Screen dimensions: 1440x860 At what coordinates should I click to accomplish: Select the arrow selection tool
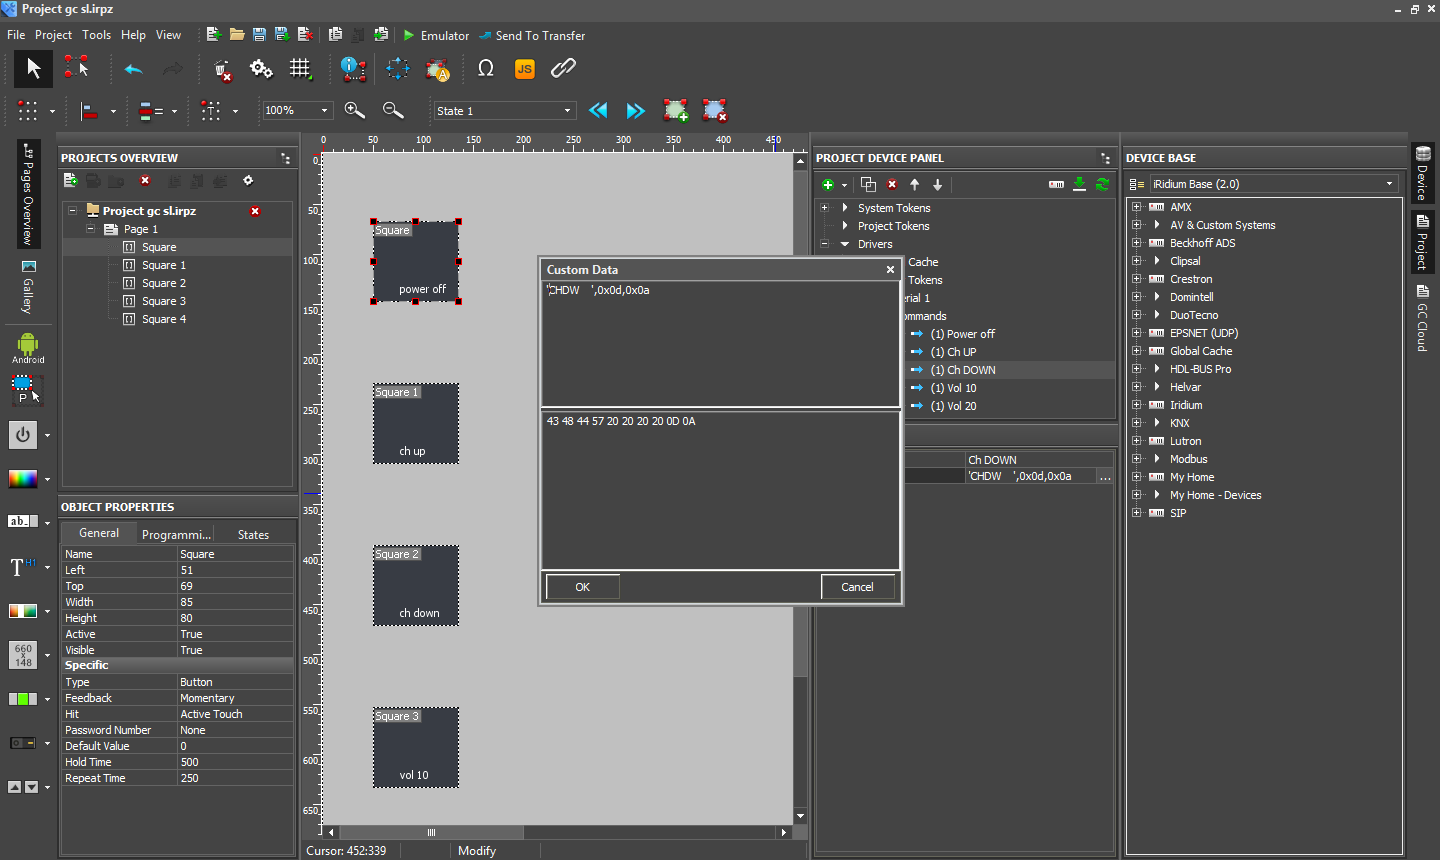(33, 69)
